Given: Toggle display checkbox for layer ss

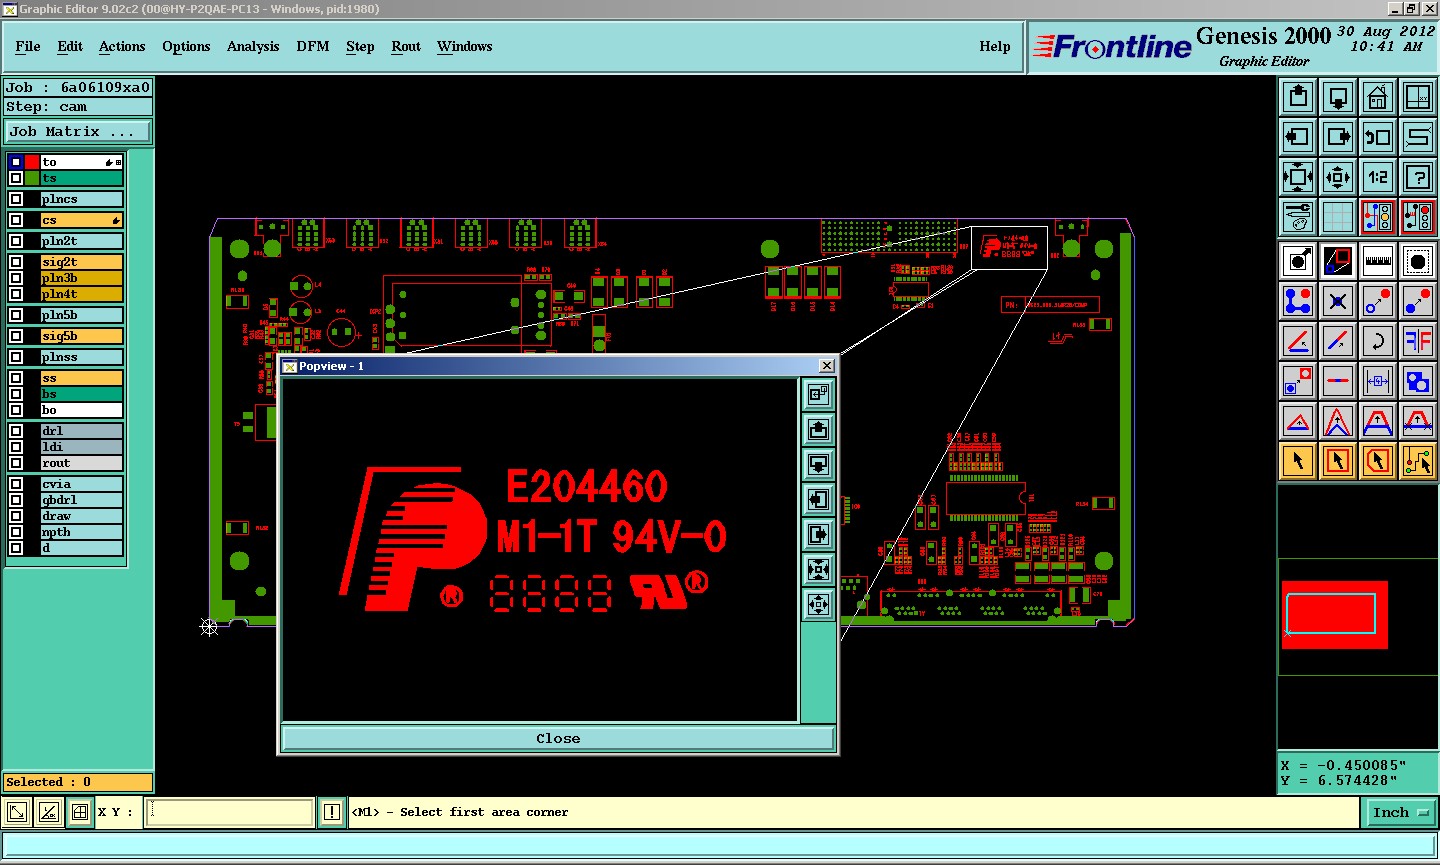Looking at the screenshot, I should pyautogui.click(x=16, y=378).
